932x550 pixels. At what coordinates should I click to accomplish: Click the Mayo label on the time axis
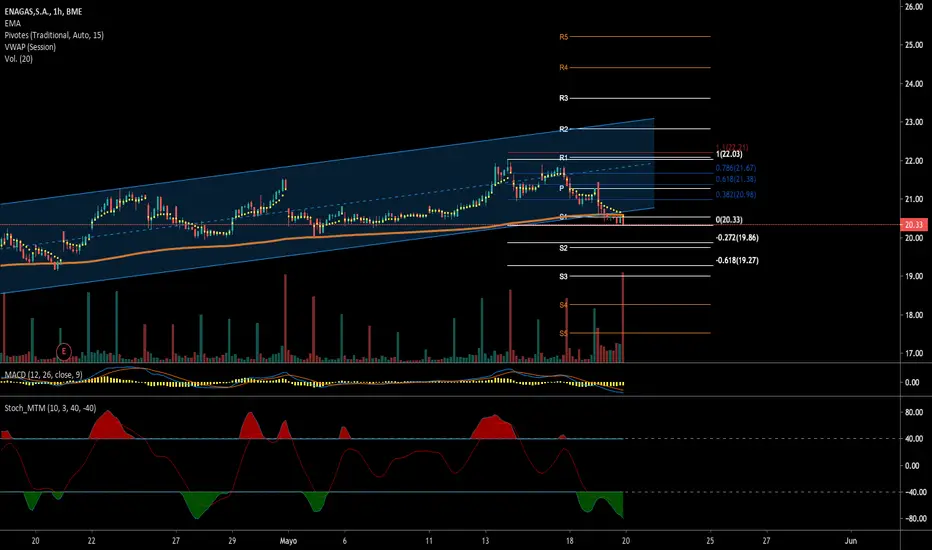[x=288, y=541]
